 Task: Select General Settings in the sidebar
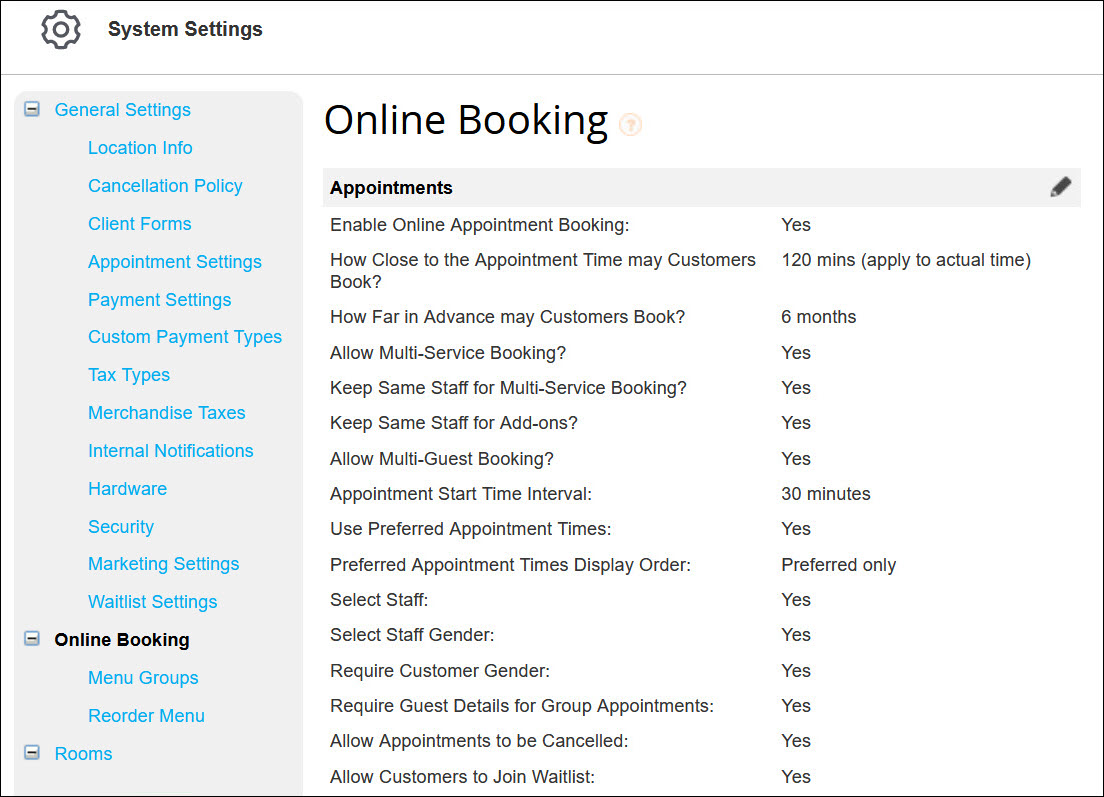click(122, 109)
